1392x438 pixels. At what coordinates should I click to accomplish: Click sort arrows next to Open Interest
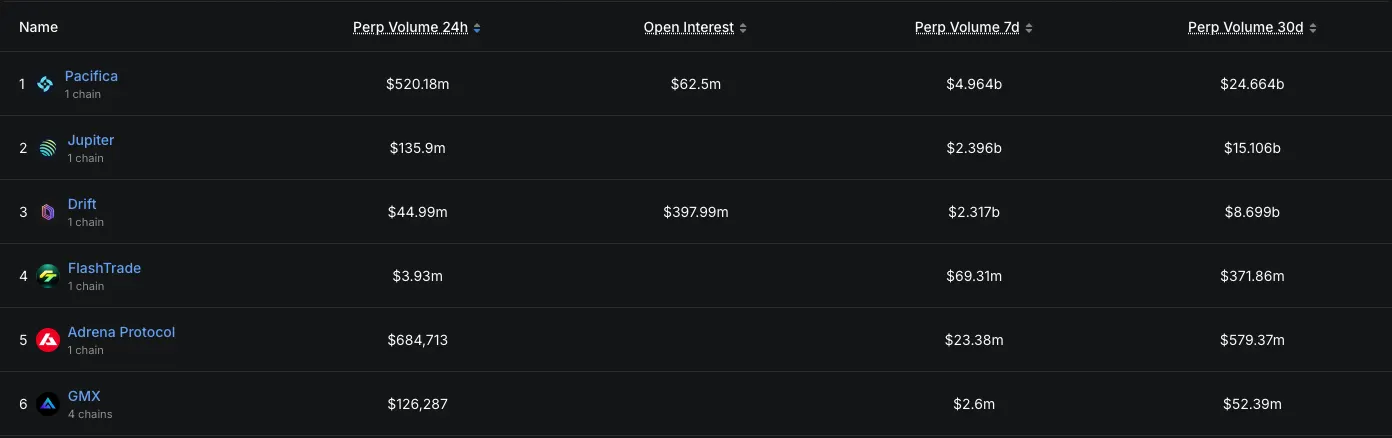coord(743,28)
